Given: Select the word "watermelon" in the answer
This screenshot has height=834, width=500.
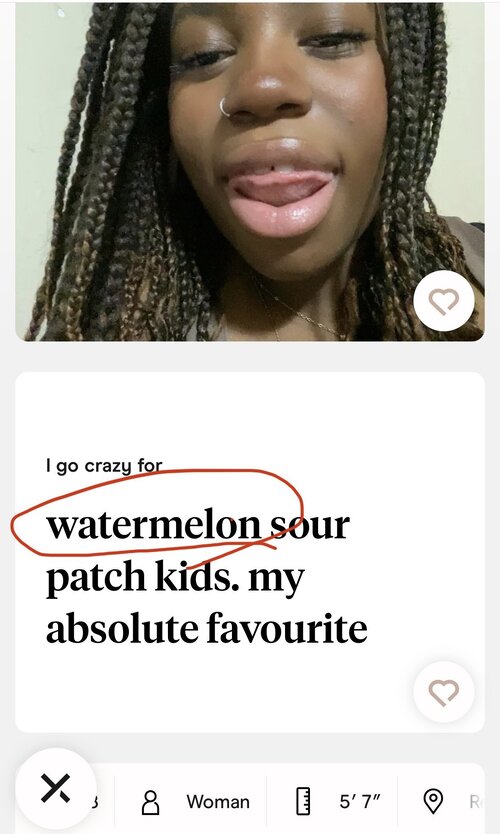Looking at the screenshot, I should pyautogui.click(x=154, y=525).
